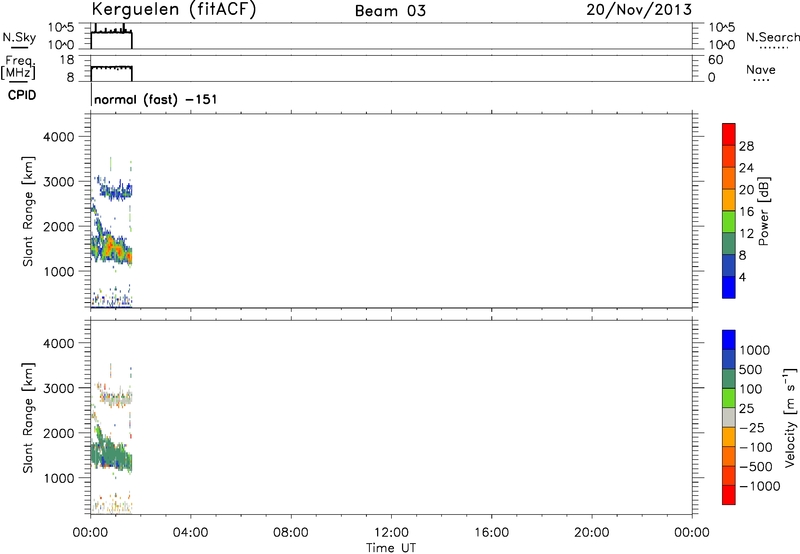
Task: Pick the sea-green 100–500 Velocity swatch
Action: point(729,379)
